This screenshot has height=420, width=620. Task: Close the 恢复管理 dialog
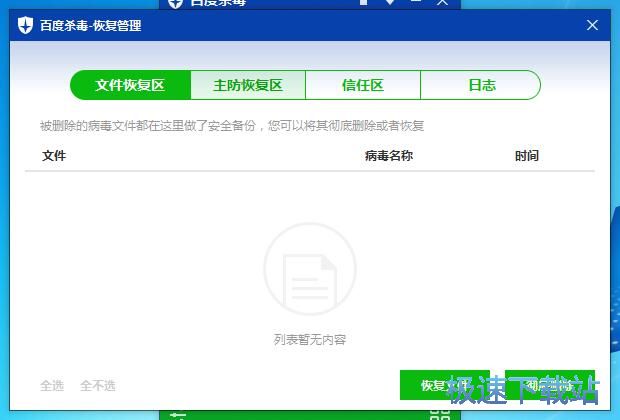(592, 25)
